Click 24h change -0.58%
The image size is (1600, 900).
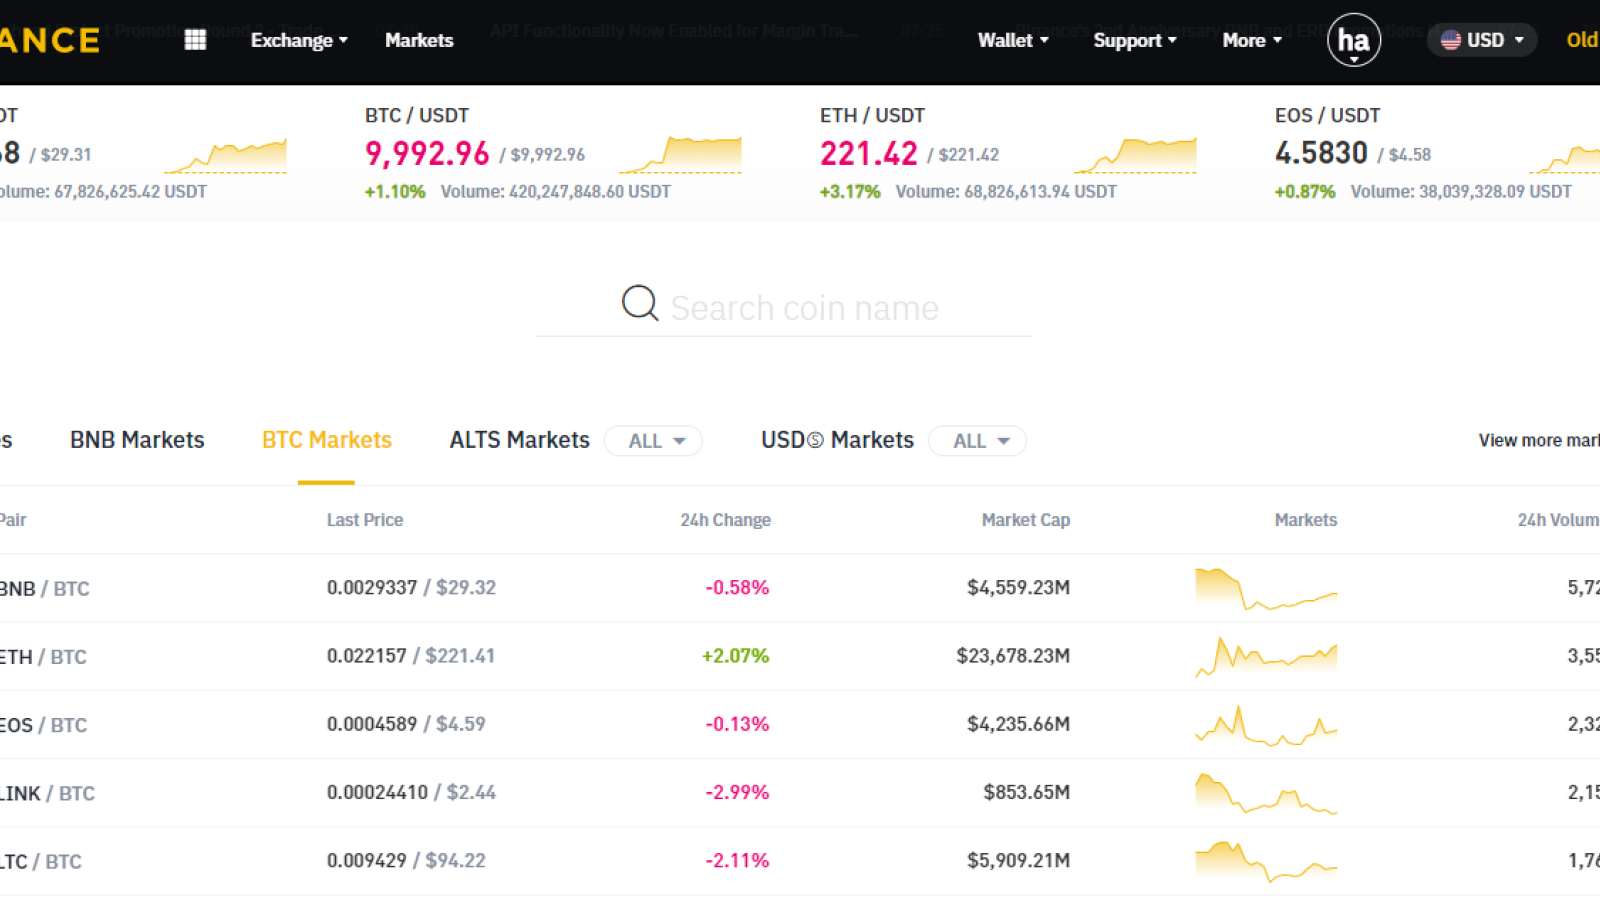737,588
